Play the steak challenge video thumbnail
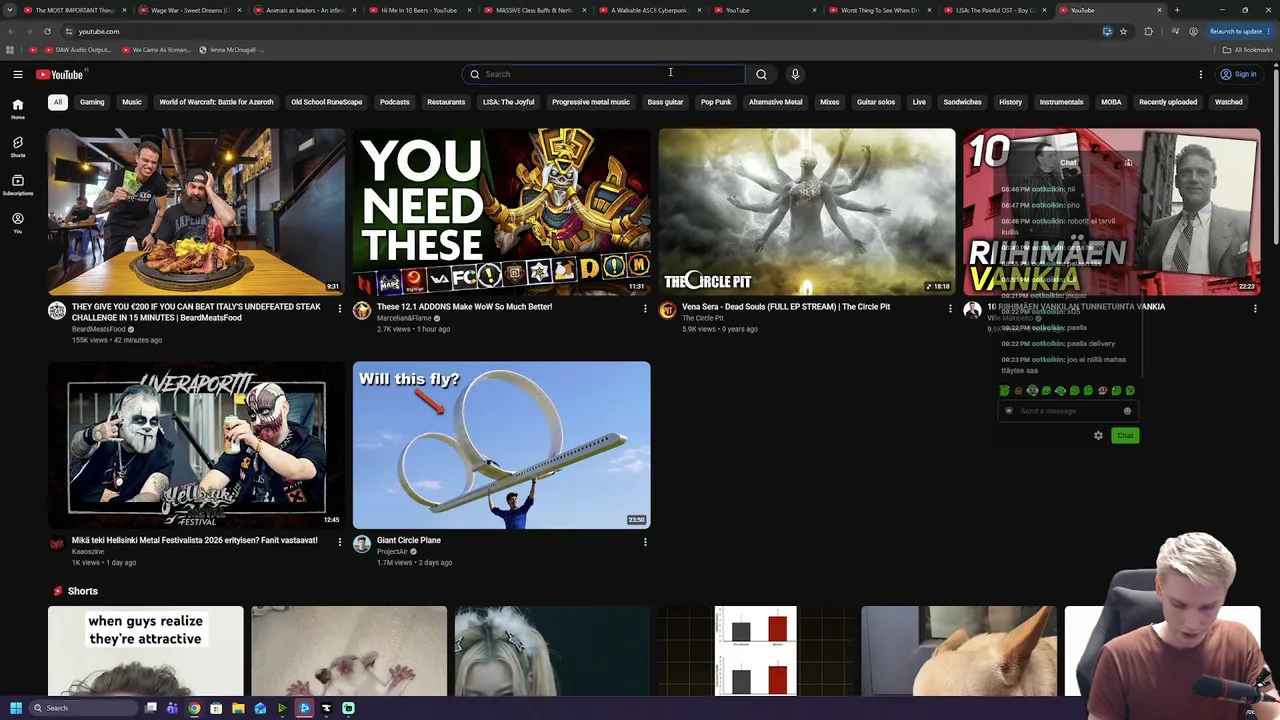The image size is (1280, 720). (x=196, y=212)
